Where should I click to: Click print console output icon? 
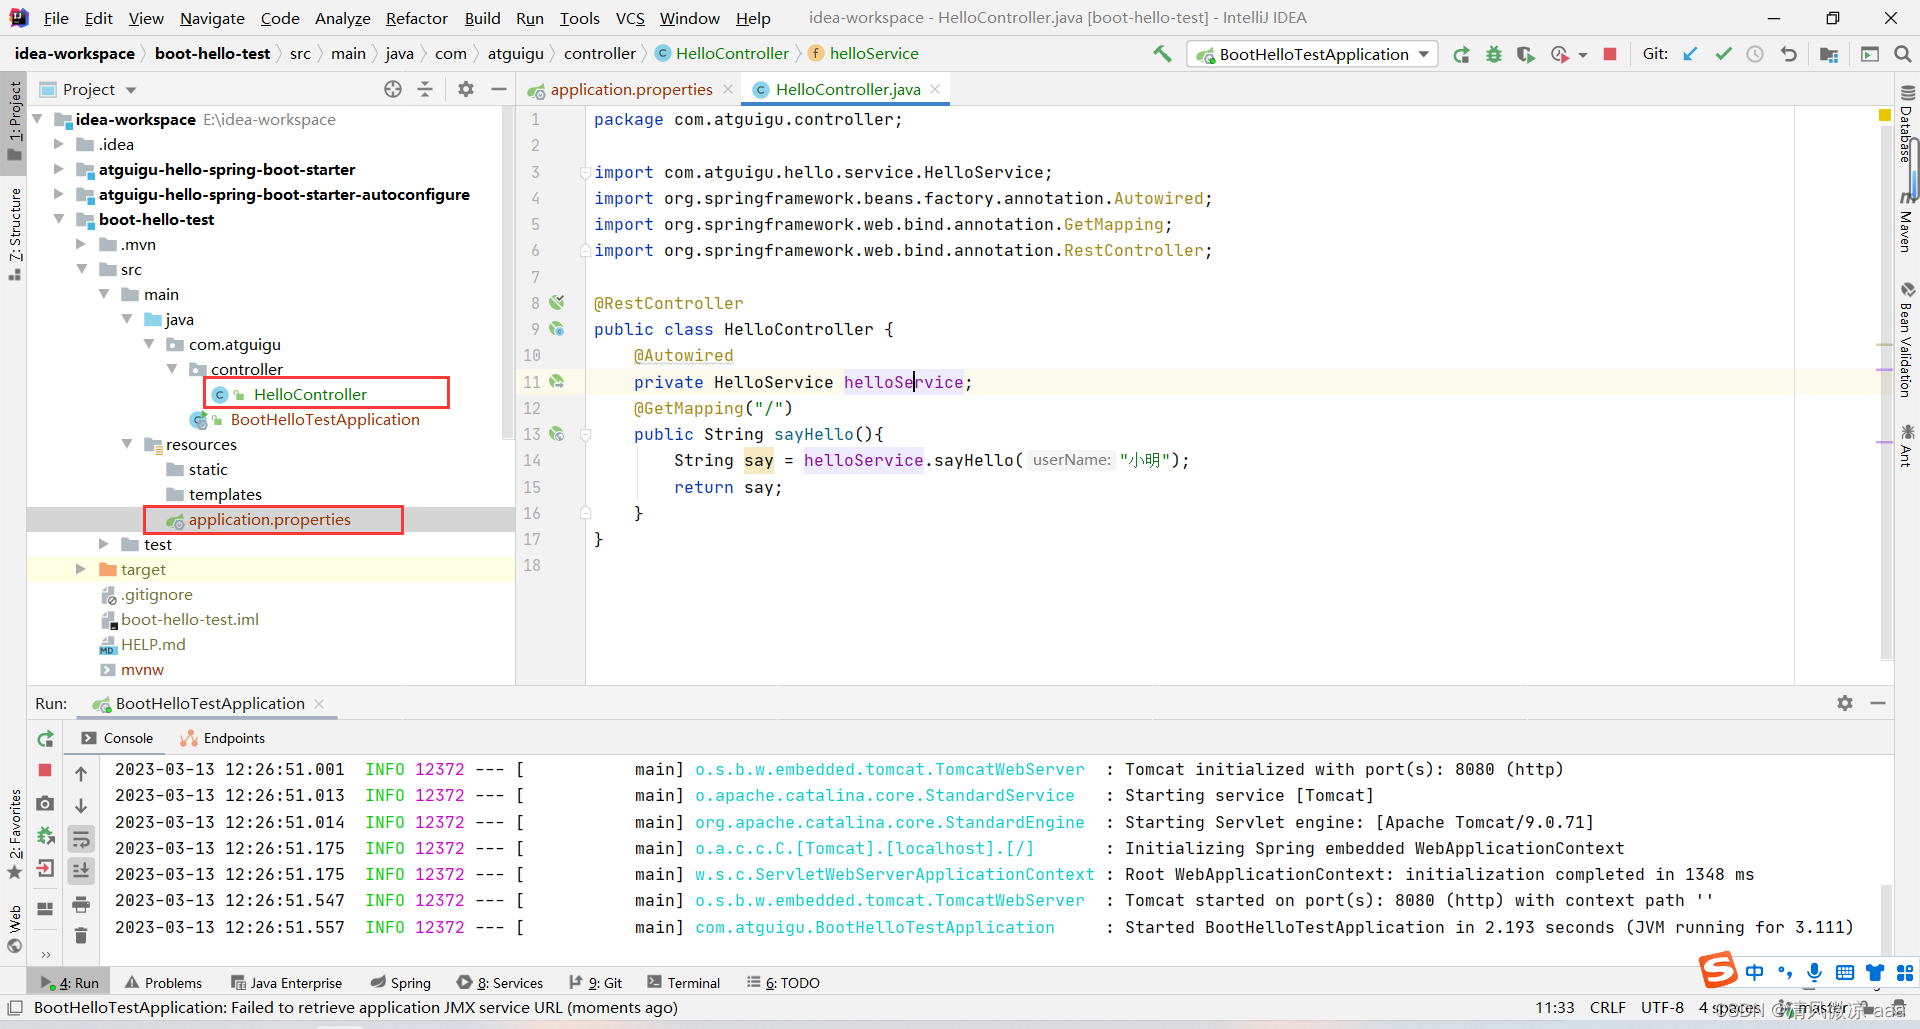(81, 904)
